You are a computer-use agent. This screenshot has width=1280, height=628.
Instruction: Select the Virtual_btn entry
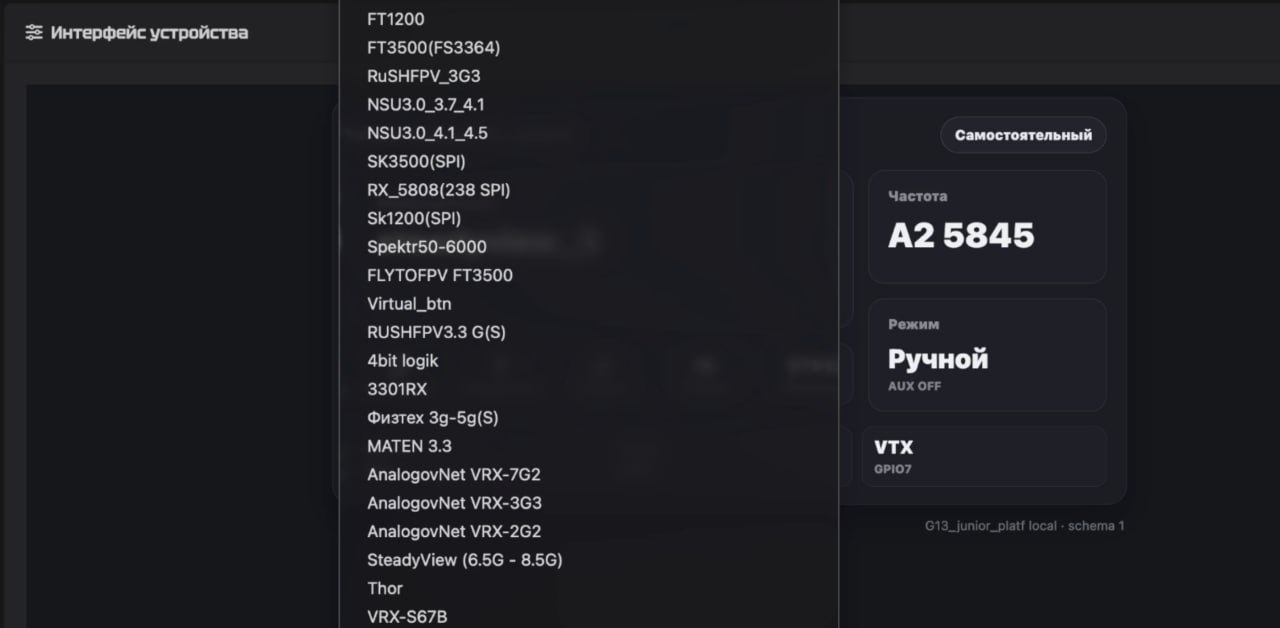click(x=589, y=304)
